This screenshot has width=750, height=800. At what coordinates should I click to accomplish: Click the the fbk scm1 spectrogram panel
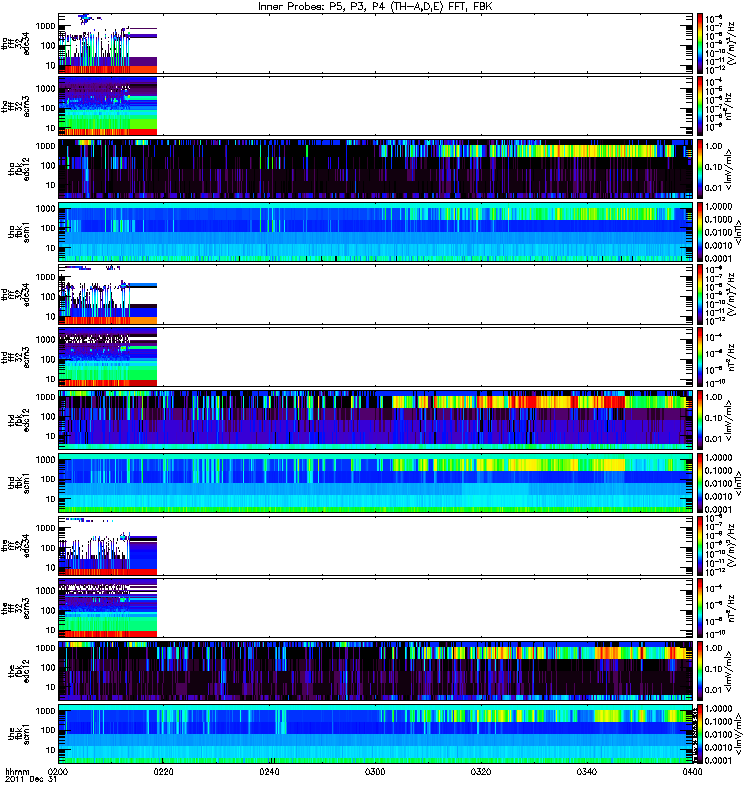(375, 734)
